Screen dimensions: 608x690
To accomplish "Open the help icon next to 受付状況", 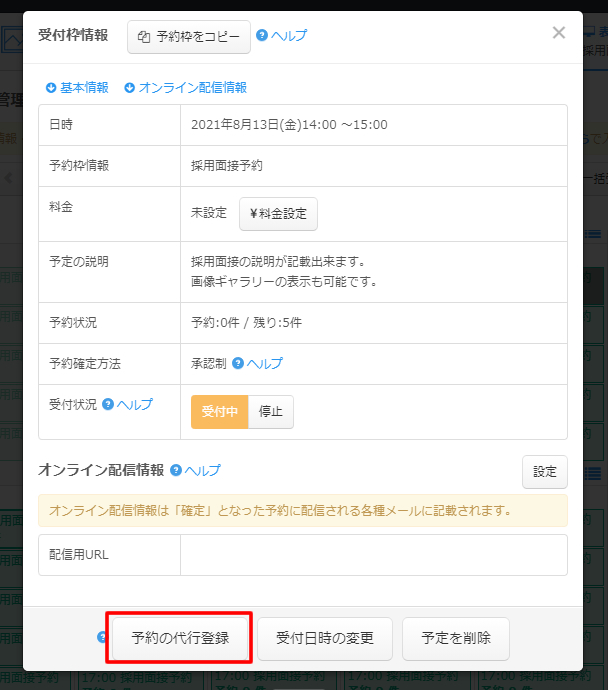I will 108,405.
